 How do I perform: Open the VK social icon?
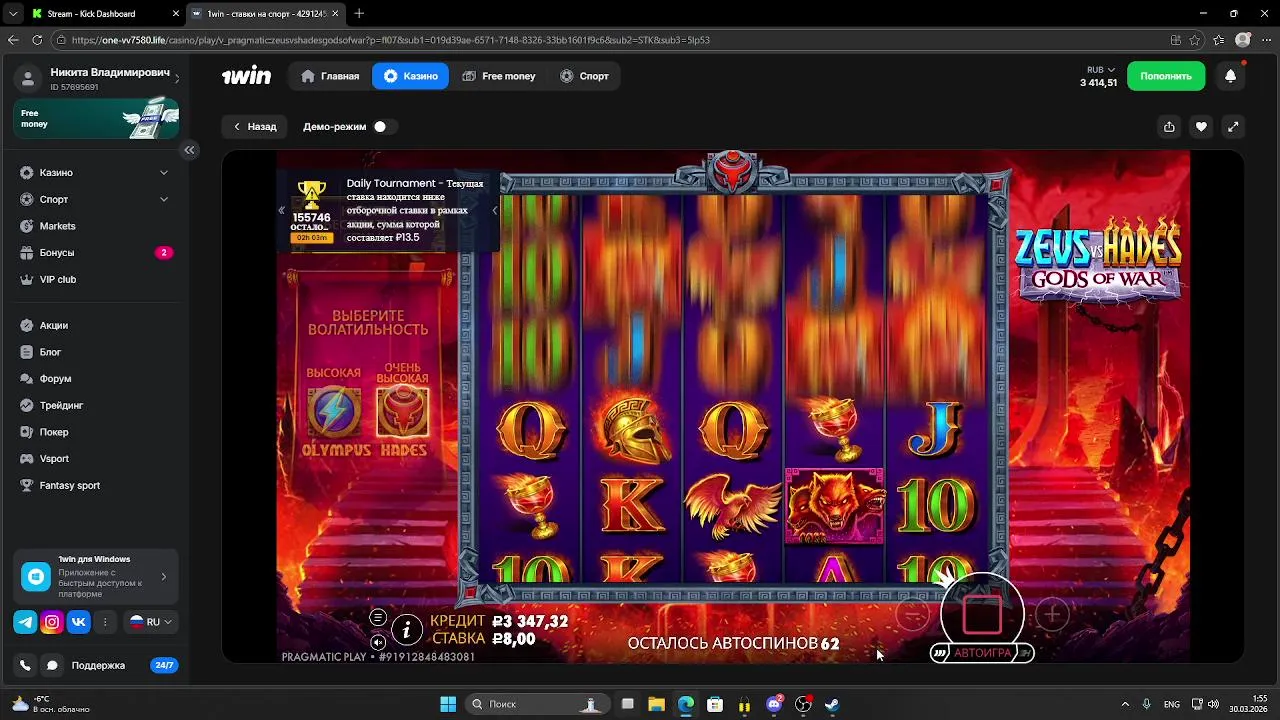[x=79, y=622]
